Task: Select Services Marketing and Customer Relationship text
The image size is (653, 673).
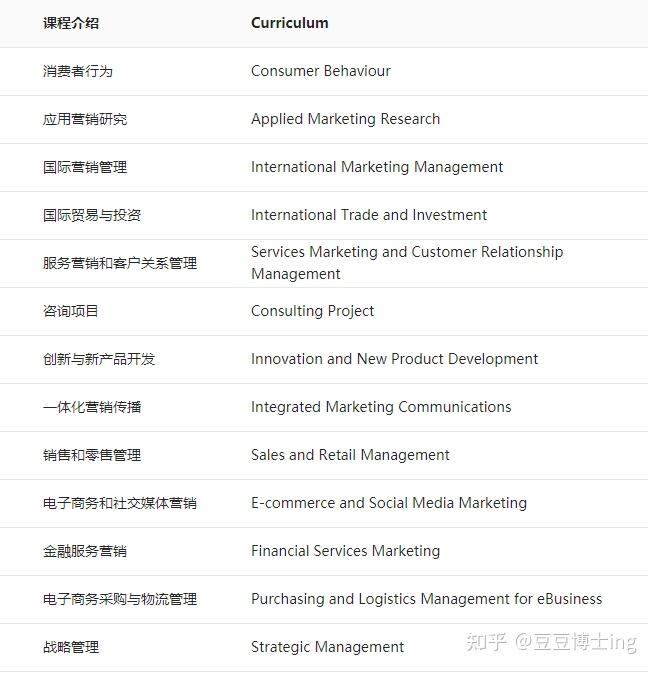Action: 407,252
